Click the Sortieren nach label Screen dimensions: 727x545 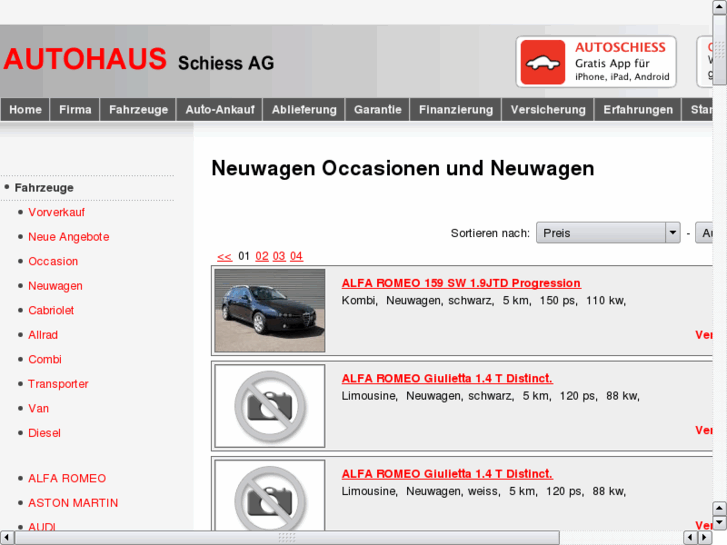pos(490,233)
